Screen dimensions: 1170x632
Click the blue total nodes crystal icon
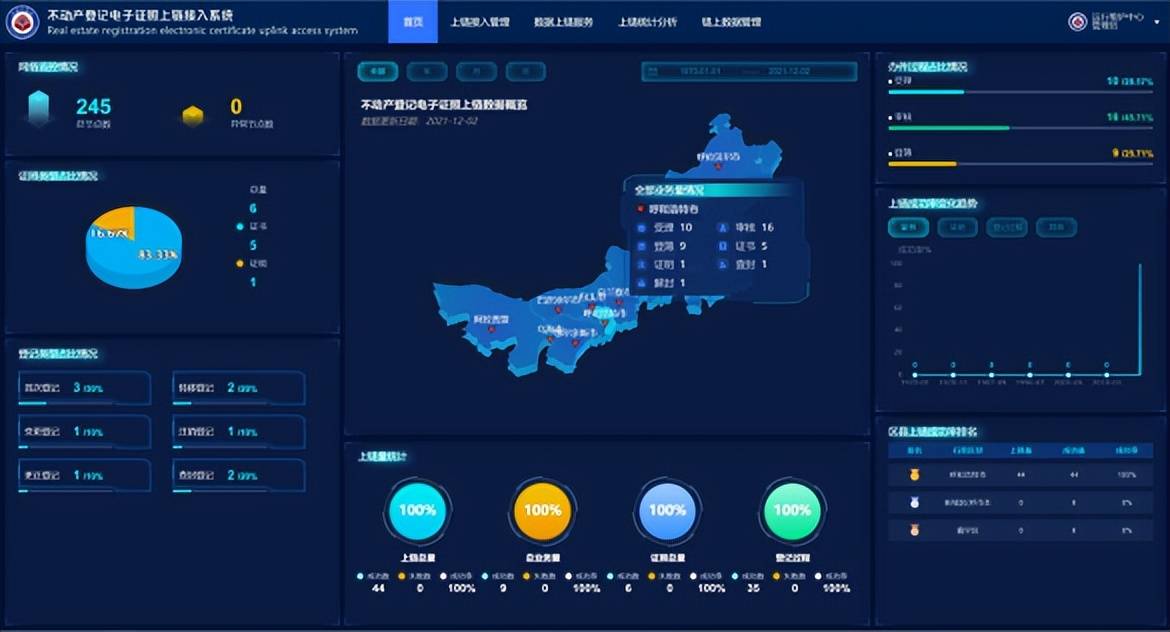pyautogui.click(x=39, y=108)
